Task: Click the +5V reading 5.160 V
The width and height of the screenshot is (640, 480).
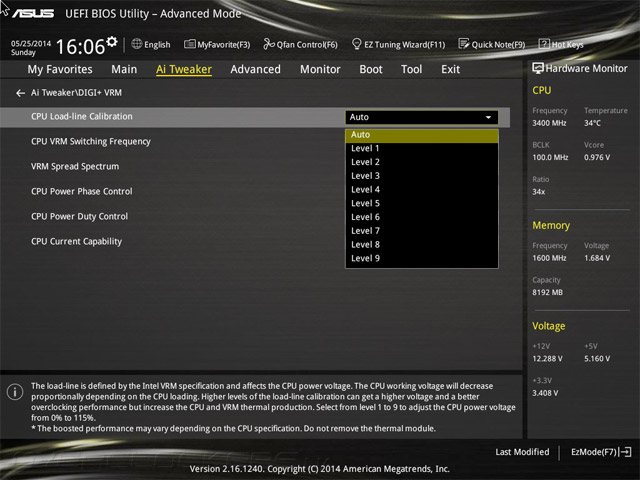Action: pyautogui.click(x=597, y=359)
